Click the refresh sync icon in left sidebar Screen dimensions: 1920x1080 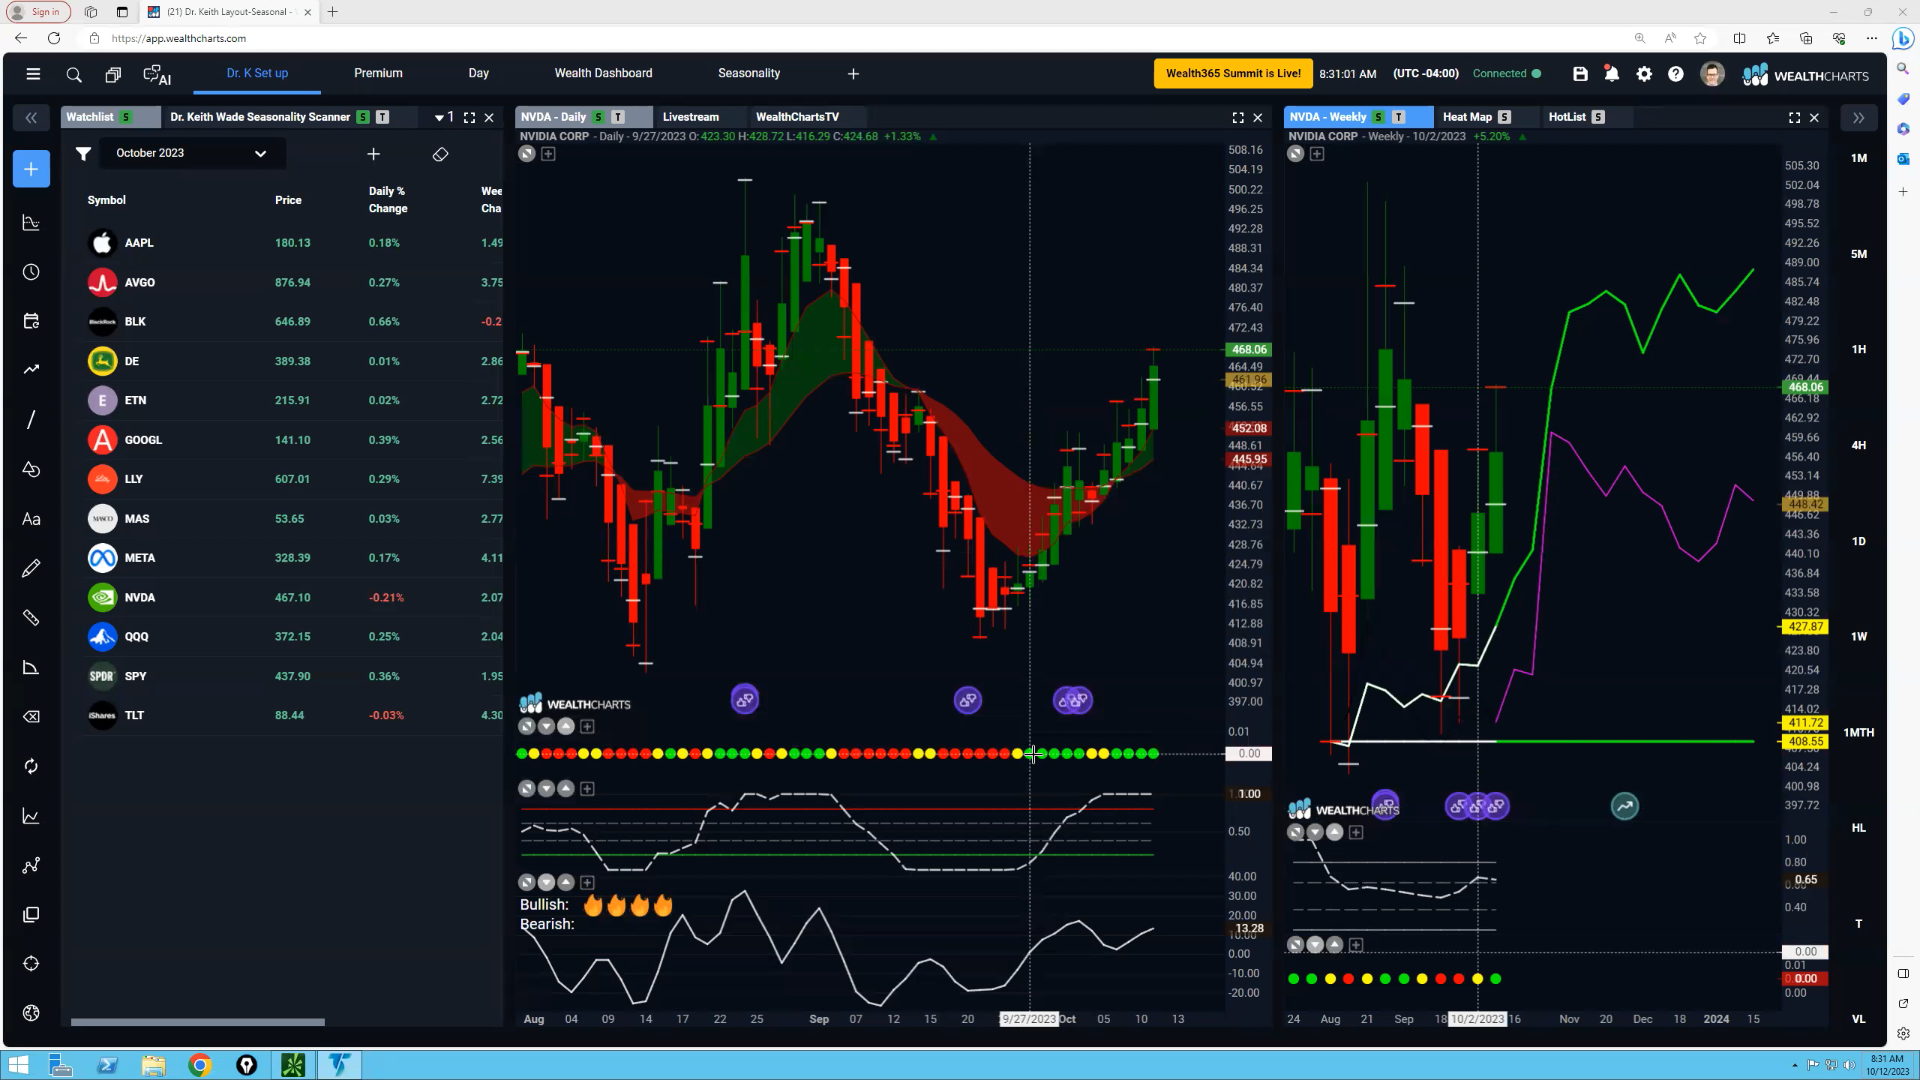31,766
